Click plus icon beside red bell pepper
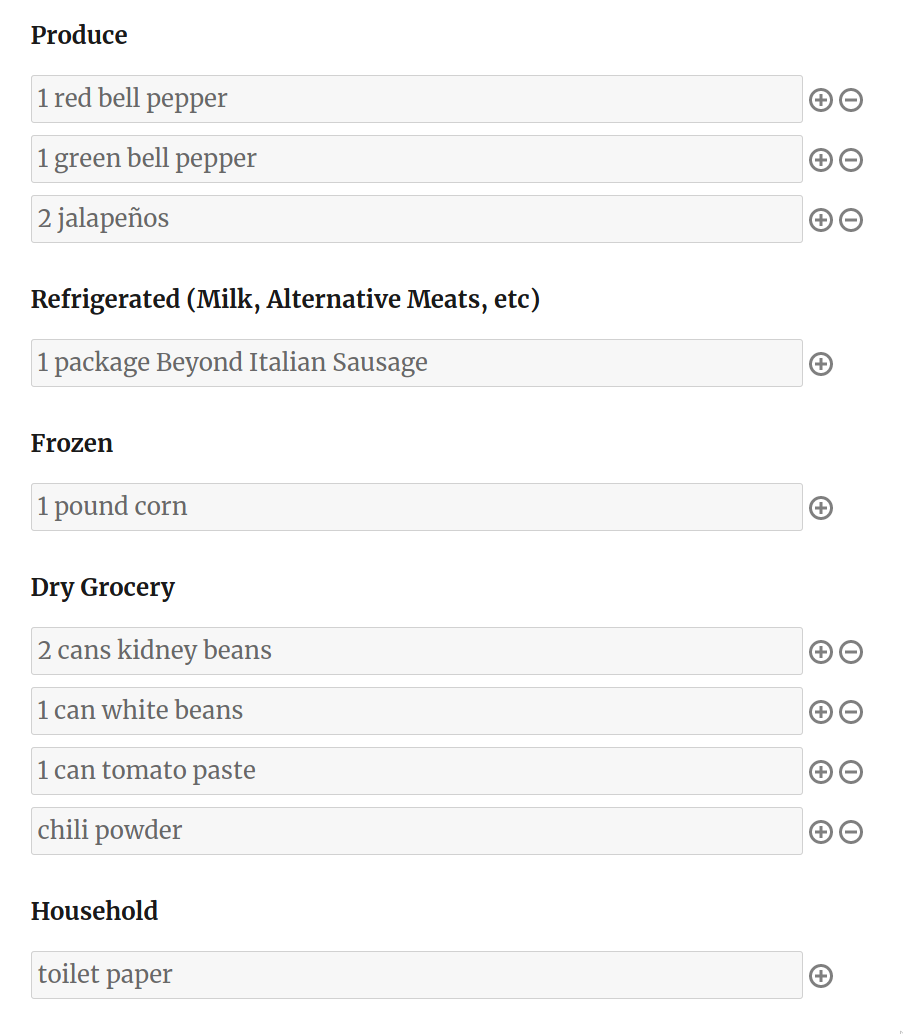Image resolution: width=903 pixels, height=1034 pixels. tap(820, 100)
